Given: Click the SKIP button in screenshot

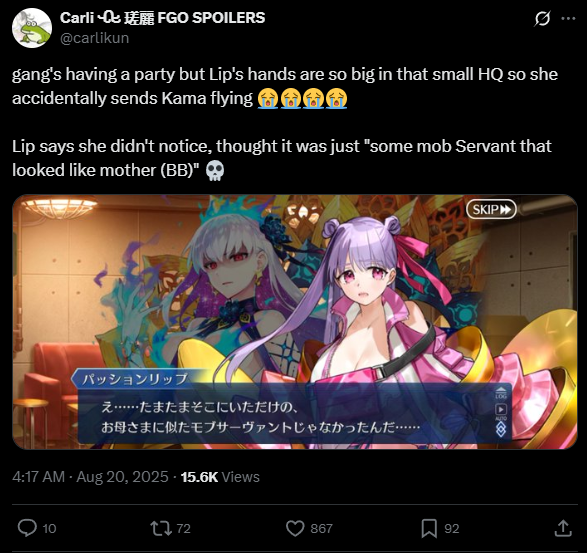Looking at the screenshot, I should pyautogui.click(x=491, y=209).
